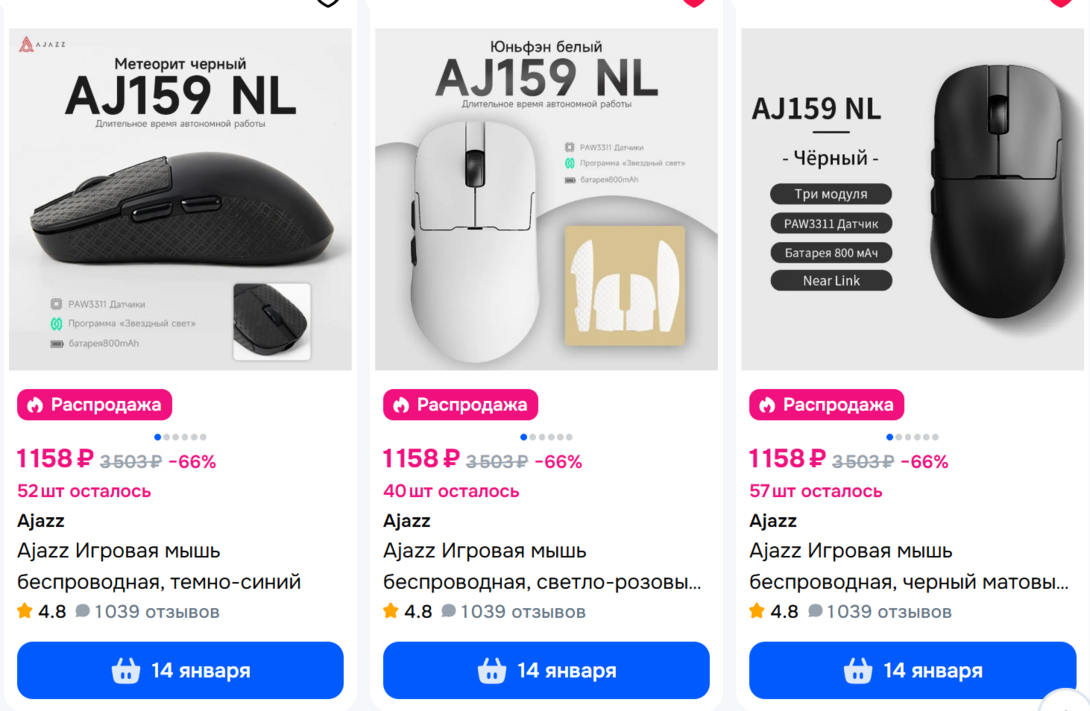This screenshot has height=711, width=1090.
Task: Click review bubble icon on black matte mouse card
Action: point(815,611)
